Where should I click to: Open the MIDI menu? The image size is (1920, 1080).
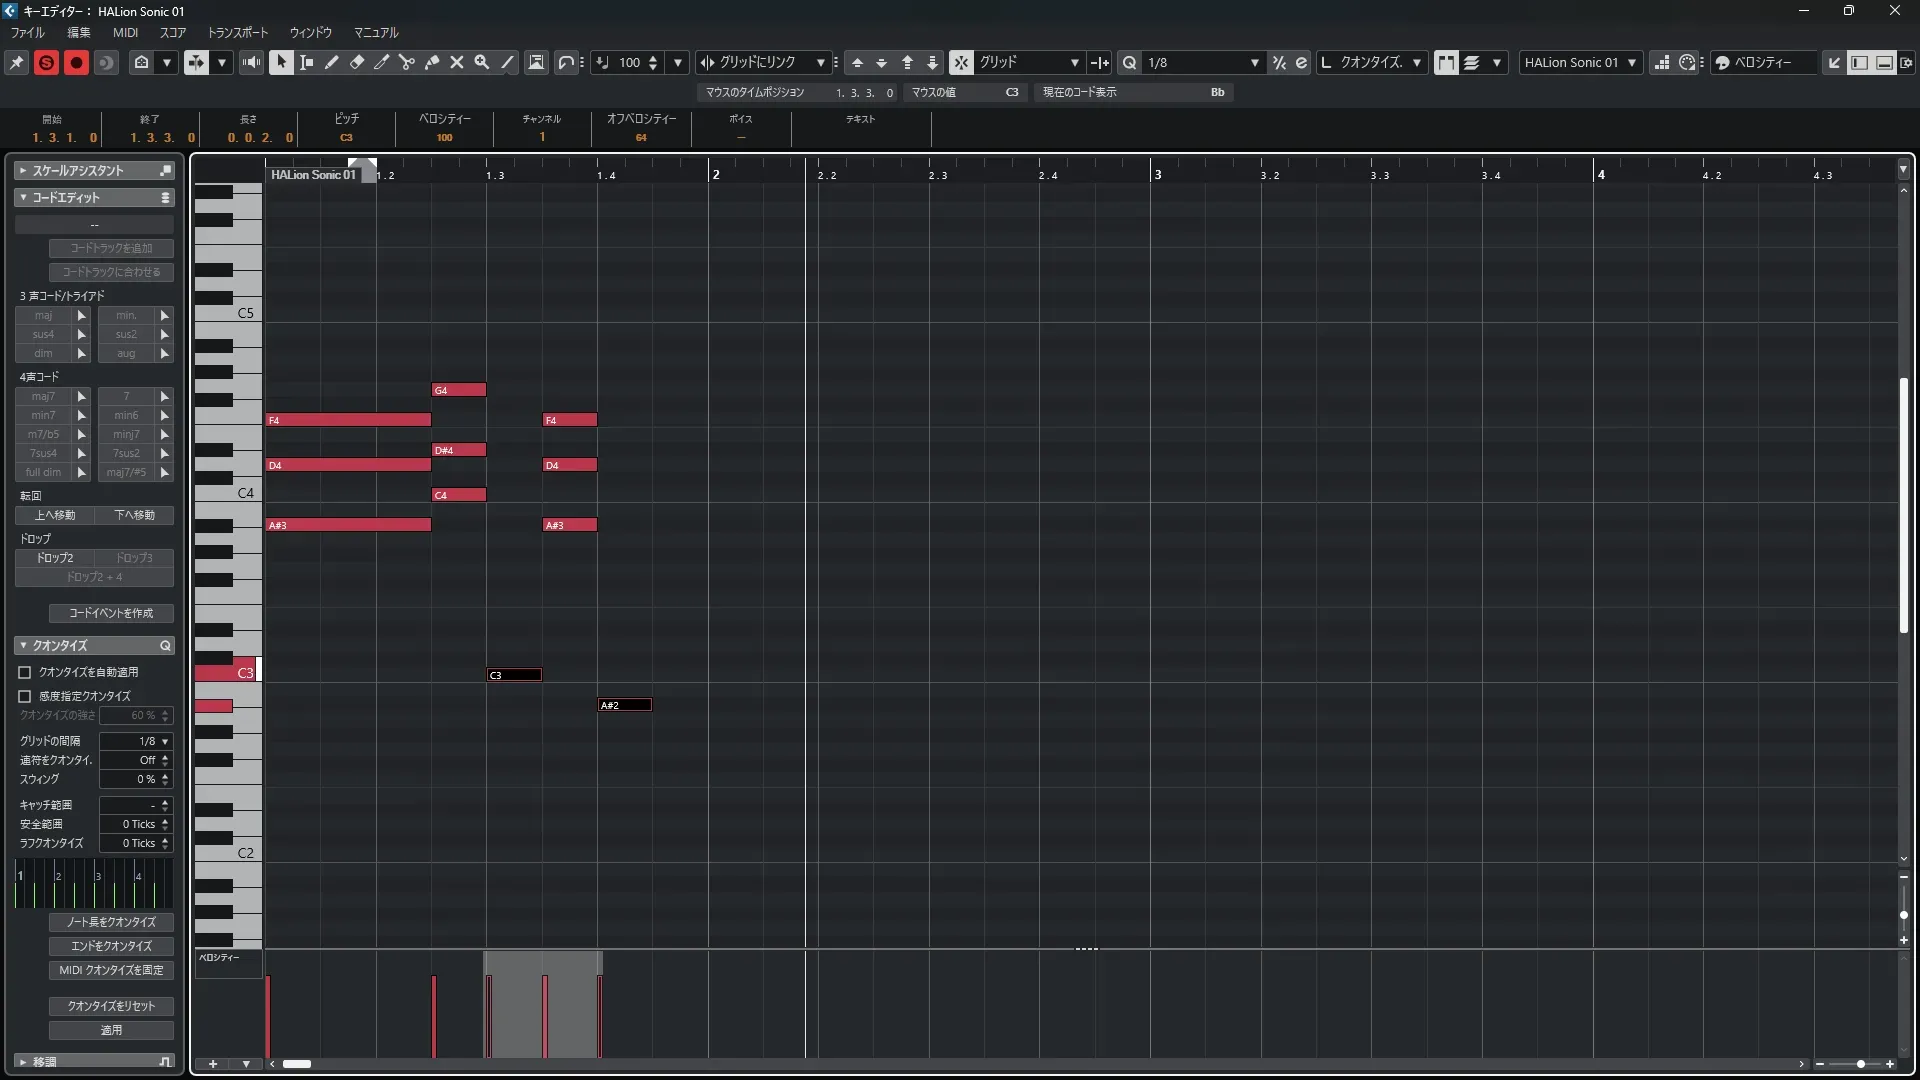[x=125, y=32]
